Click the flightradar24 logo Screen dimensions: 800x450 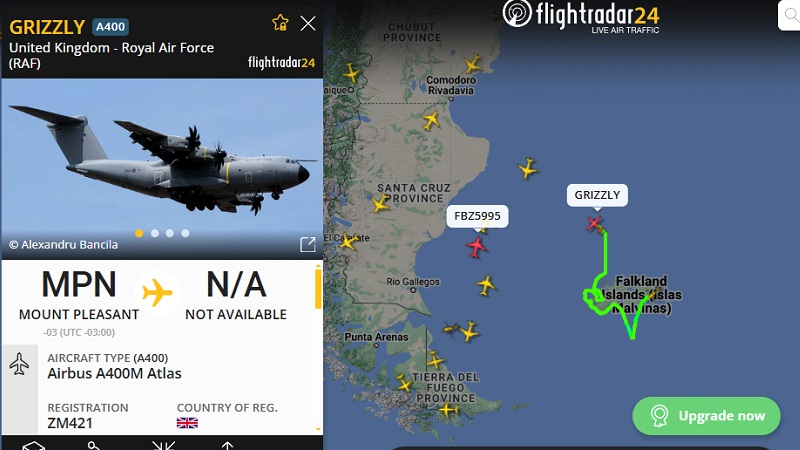pos(581,17)
